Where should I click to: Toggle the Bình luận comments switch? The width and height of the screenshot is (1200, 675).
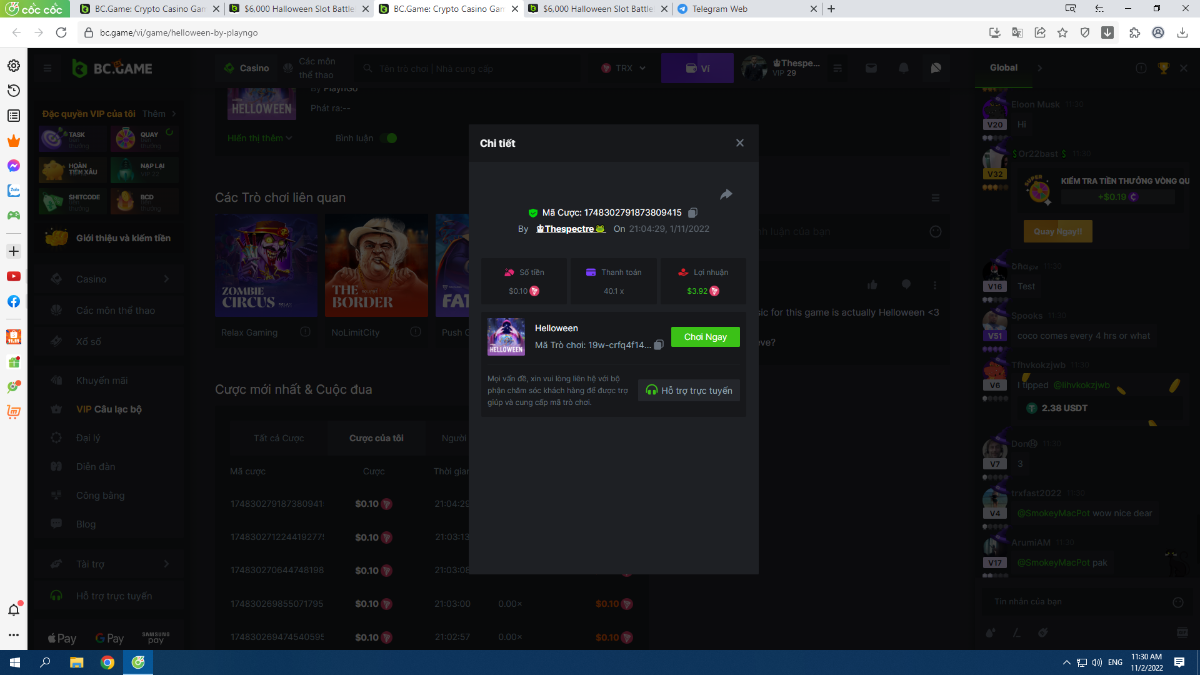coord(387,138)
